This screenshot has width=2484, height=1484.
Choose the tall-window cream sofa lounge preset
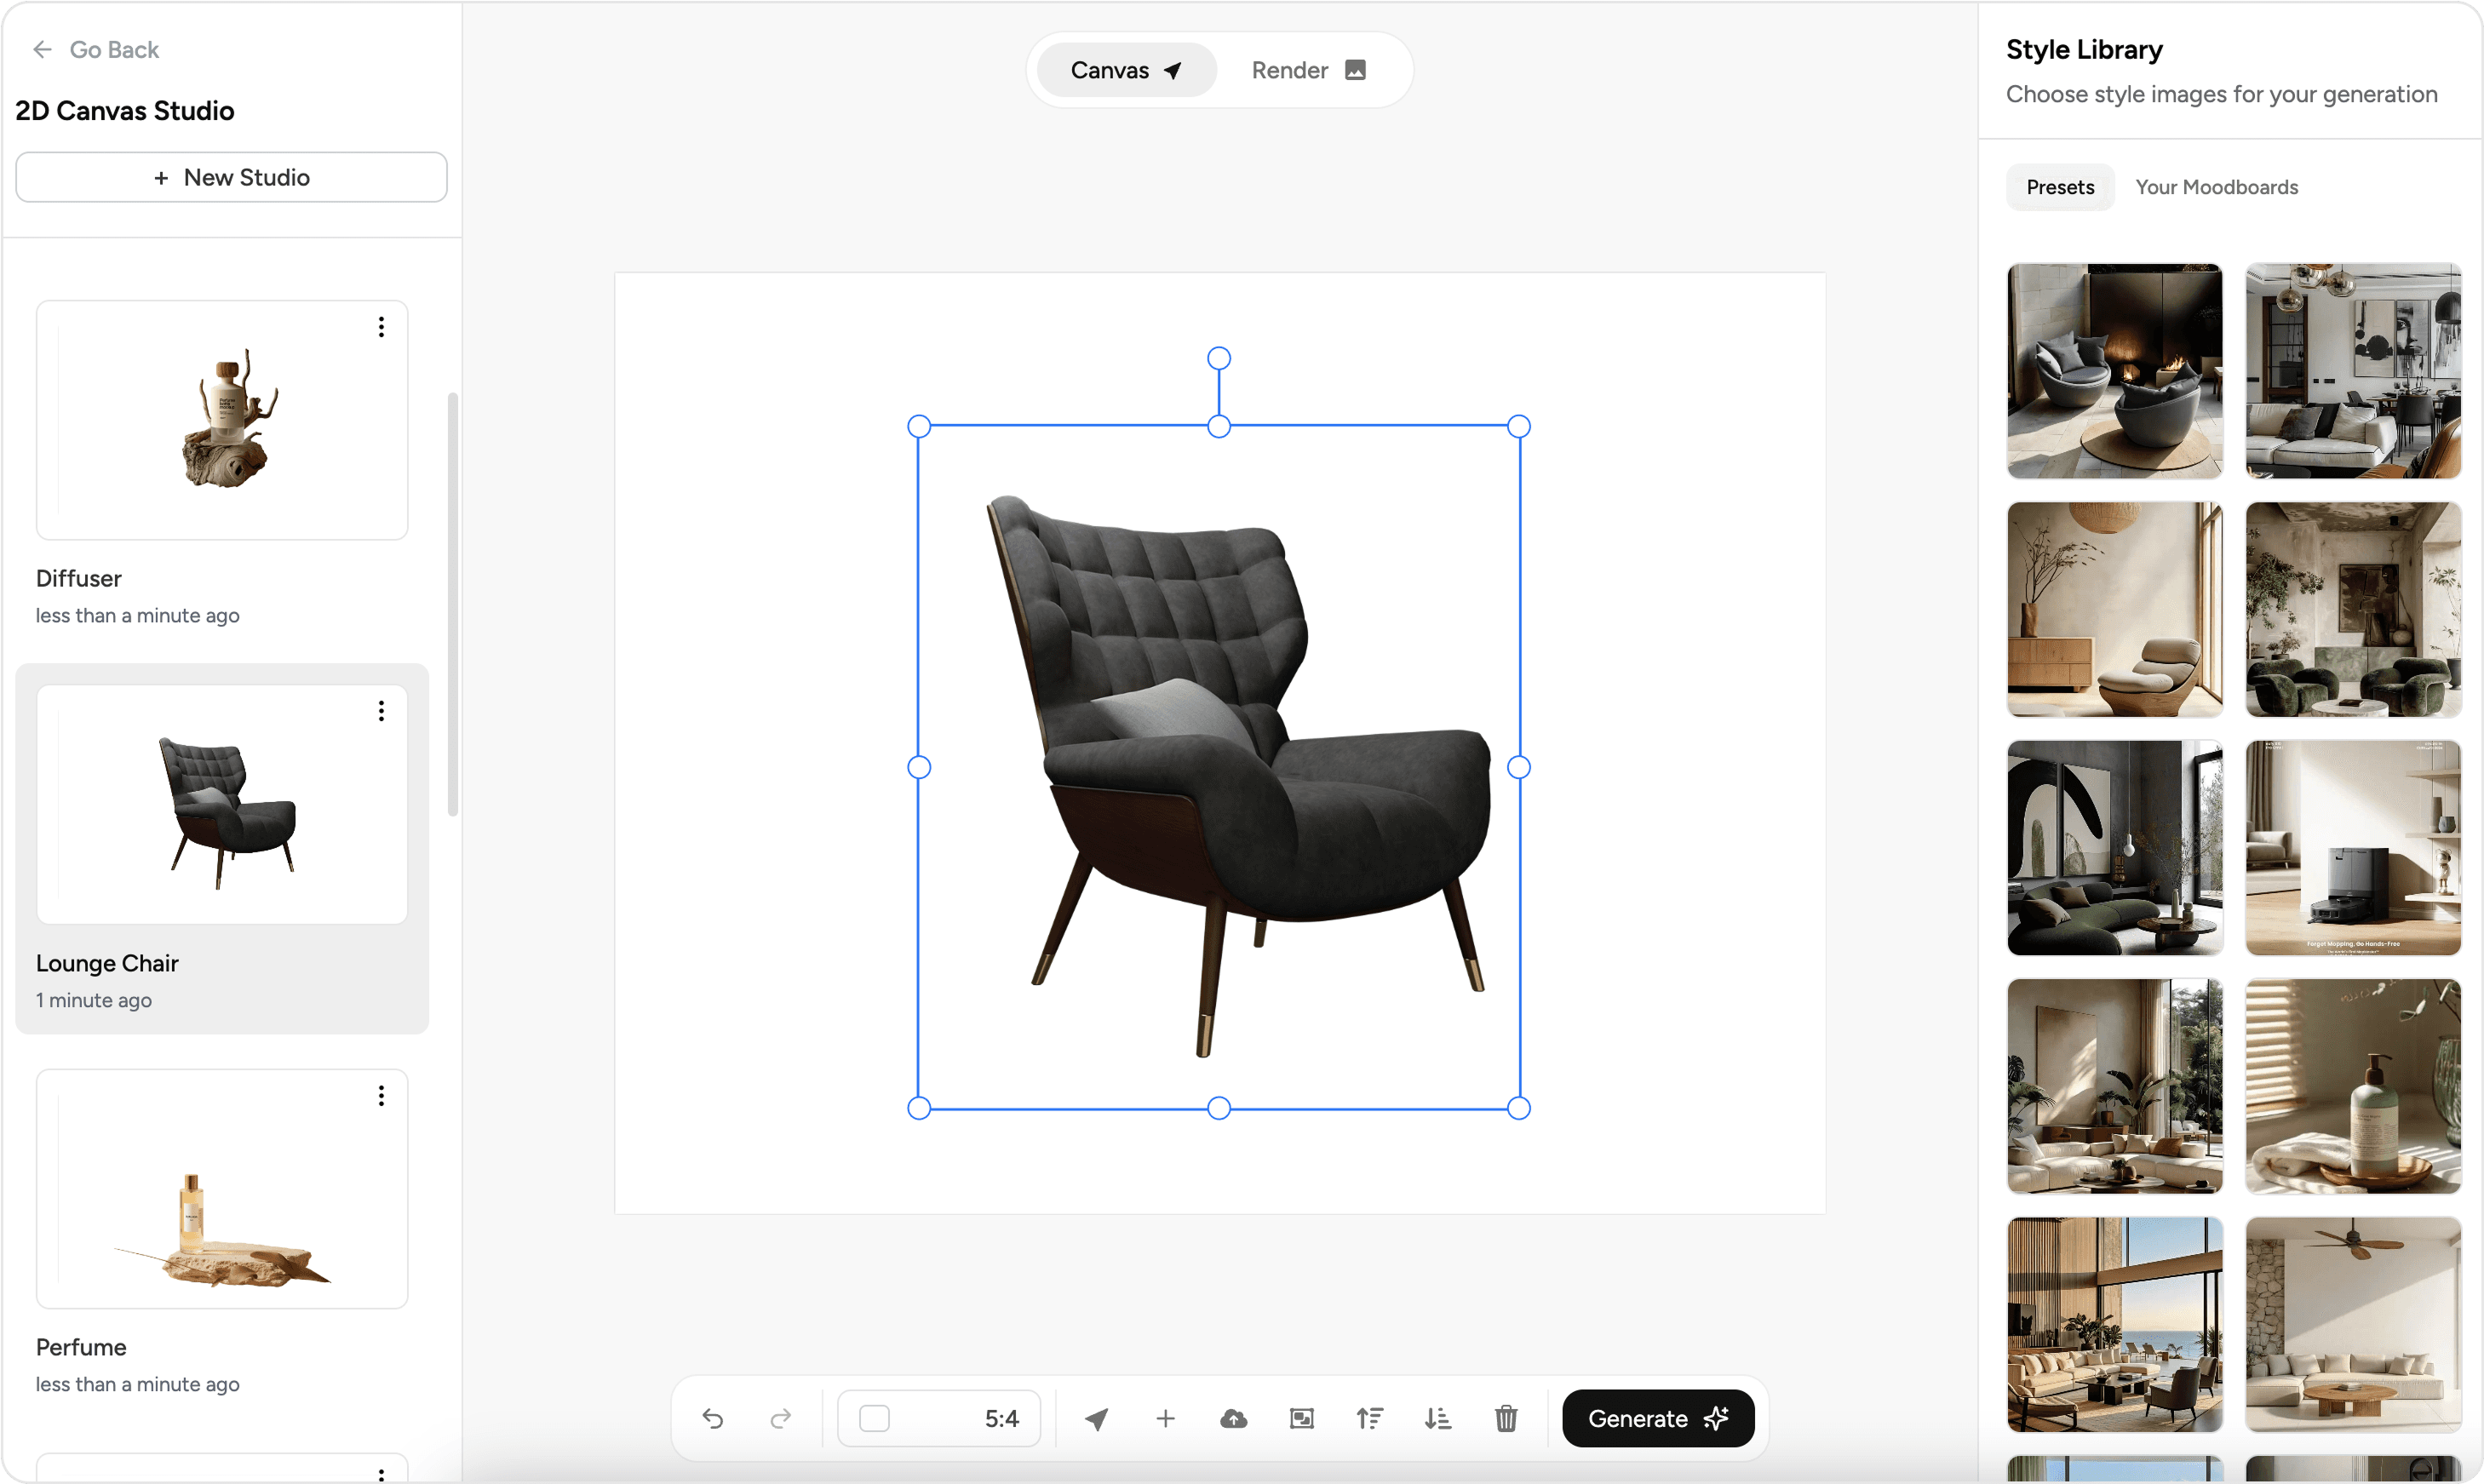(2115, 1086)
